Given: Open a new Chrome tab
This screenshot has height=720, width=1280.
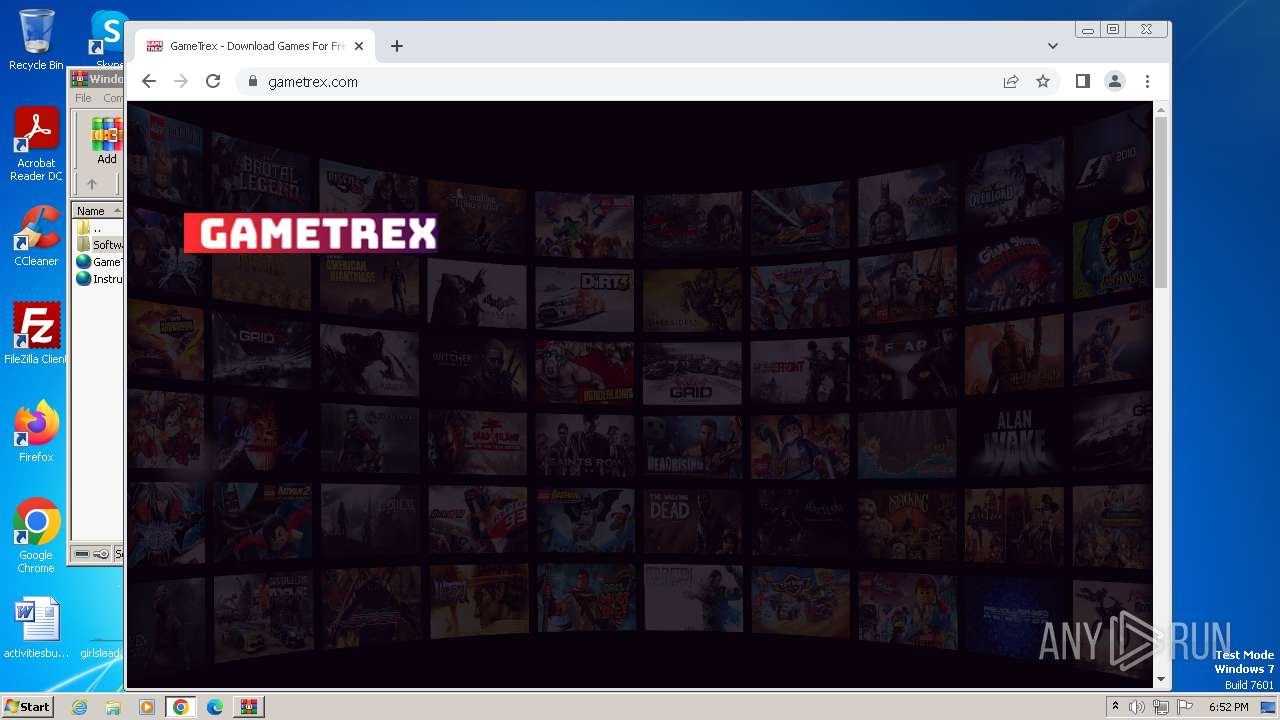Looking at the screenshot, I should pos(397,46).
